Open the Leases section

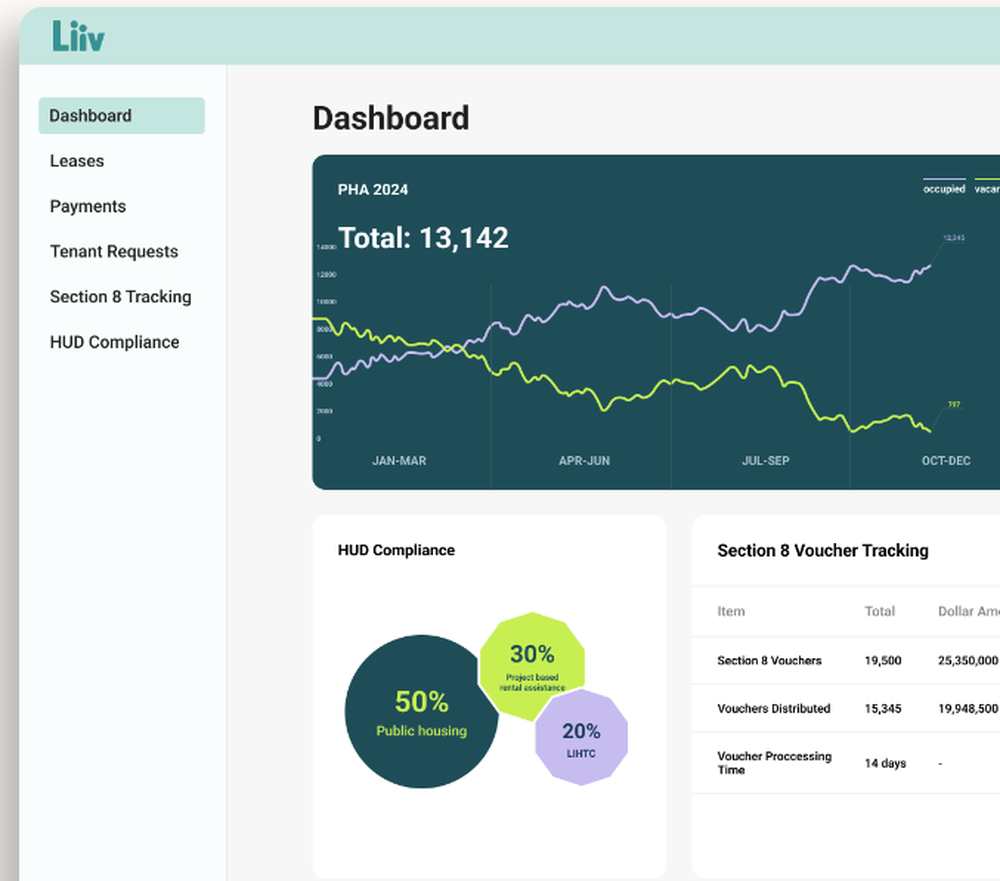coord(77,161)
